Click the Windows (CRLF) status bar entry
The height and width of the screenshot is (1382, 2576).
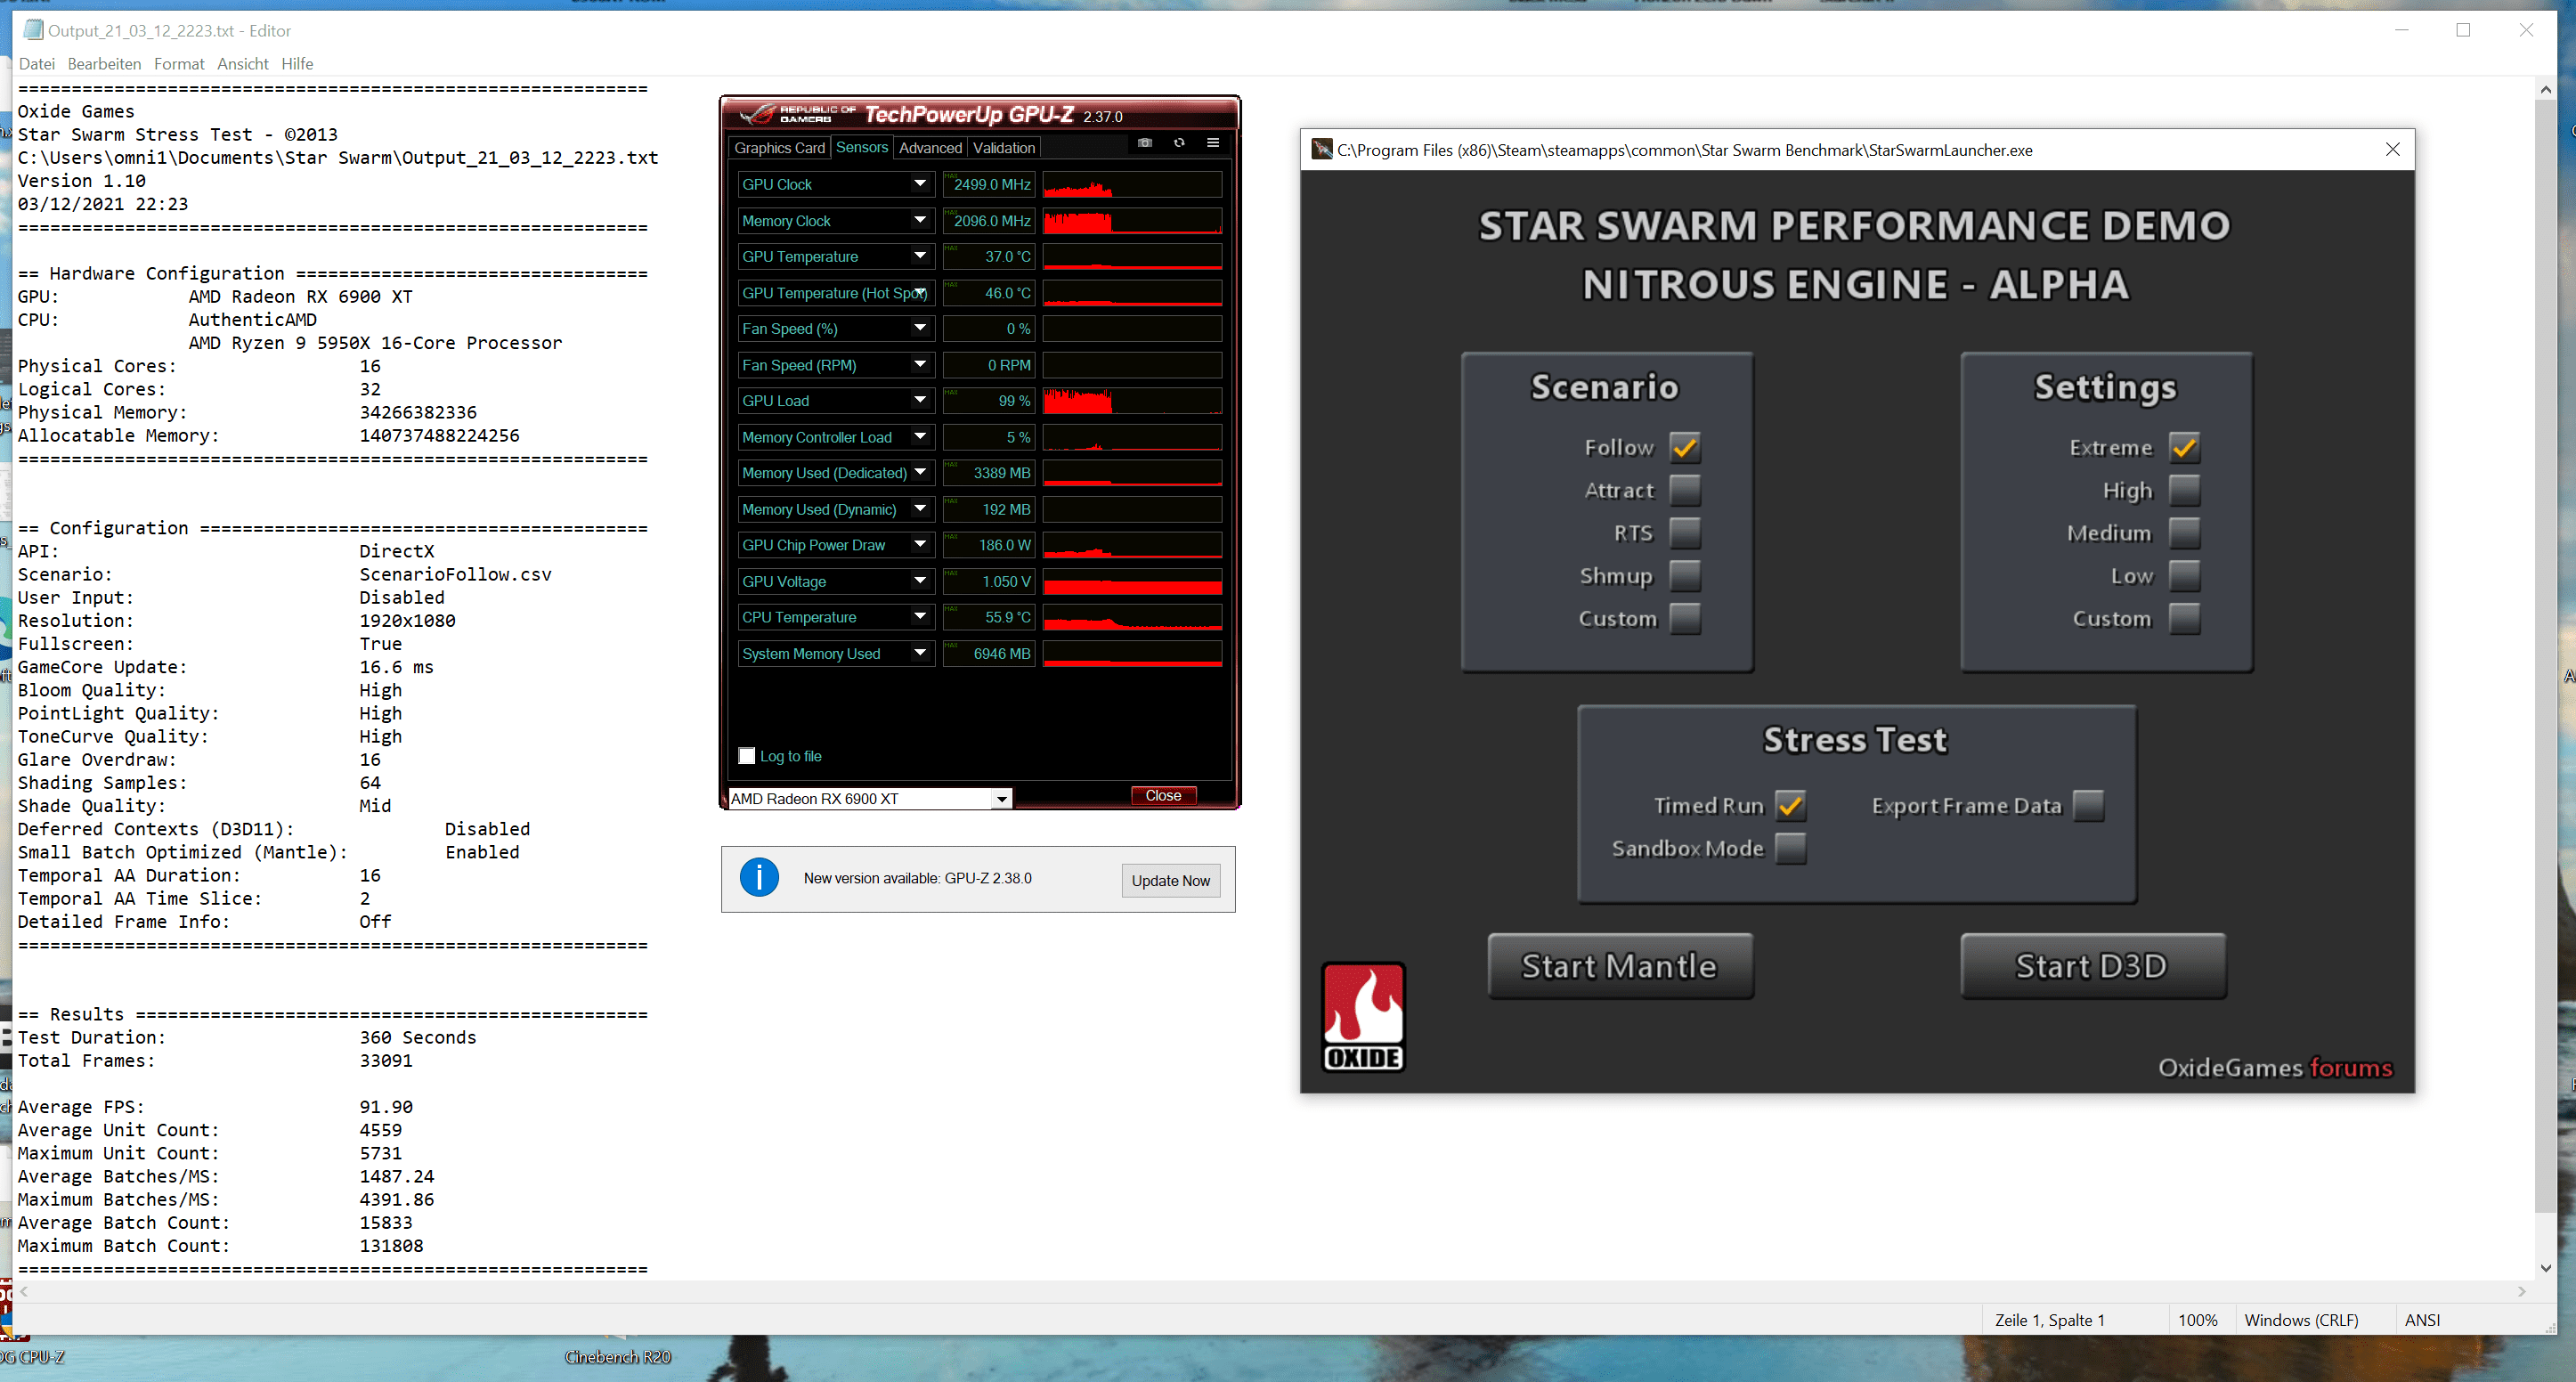click(x=2301, y=1320)
